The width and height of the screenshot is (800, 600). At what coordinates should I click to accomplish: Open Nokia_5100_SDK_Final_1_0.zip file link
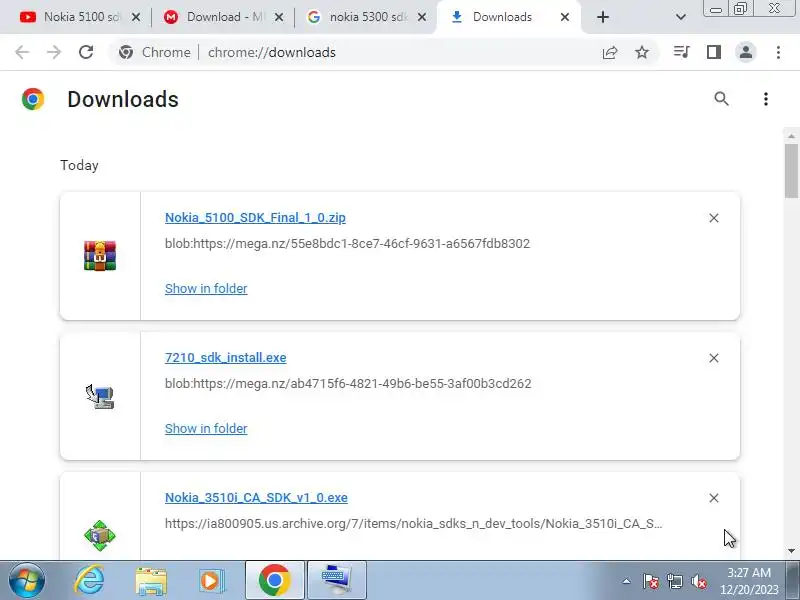[x=255, y=218]
